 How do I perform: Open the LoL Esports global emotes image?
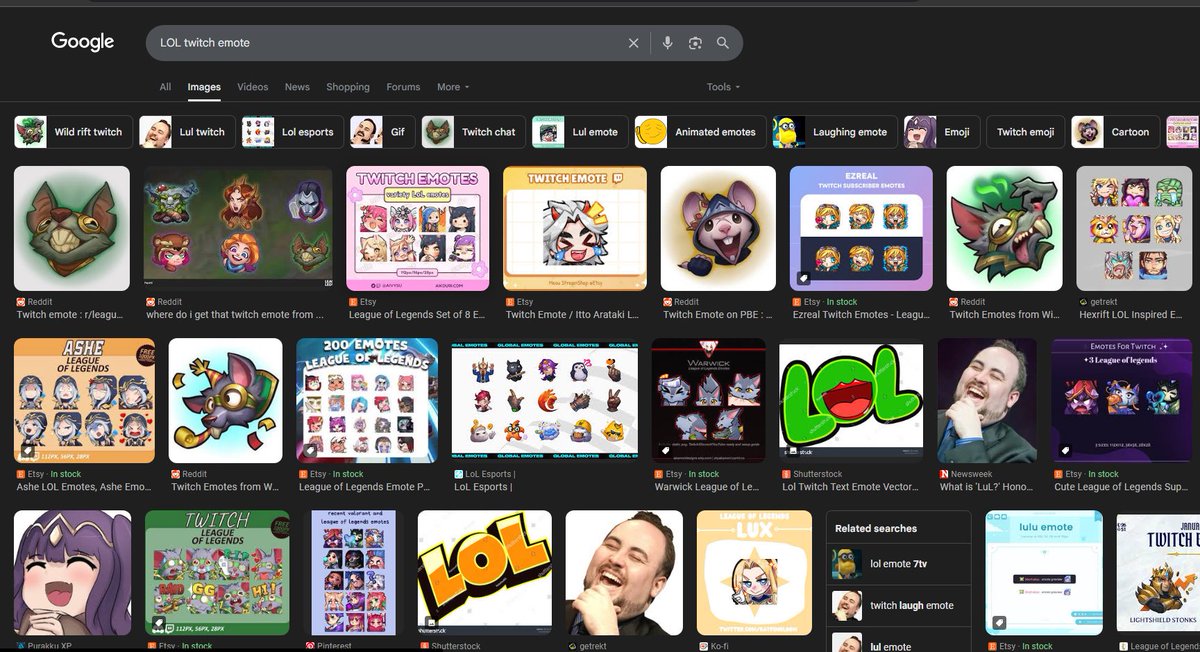click(545, 400)
